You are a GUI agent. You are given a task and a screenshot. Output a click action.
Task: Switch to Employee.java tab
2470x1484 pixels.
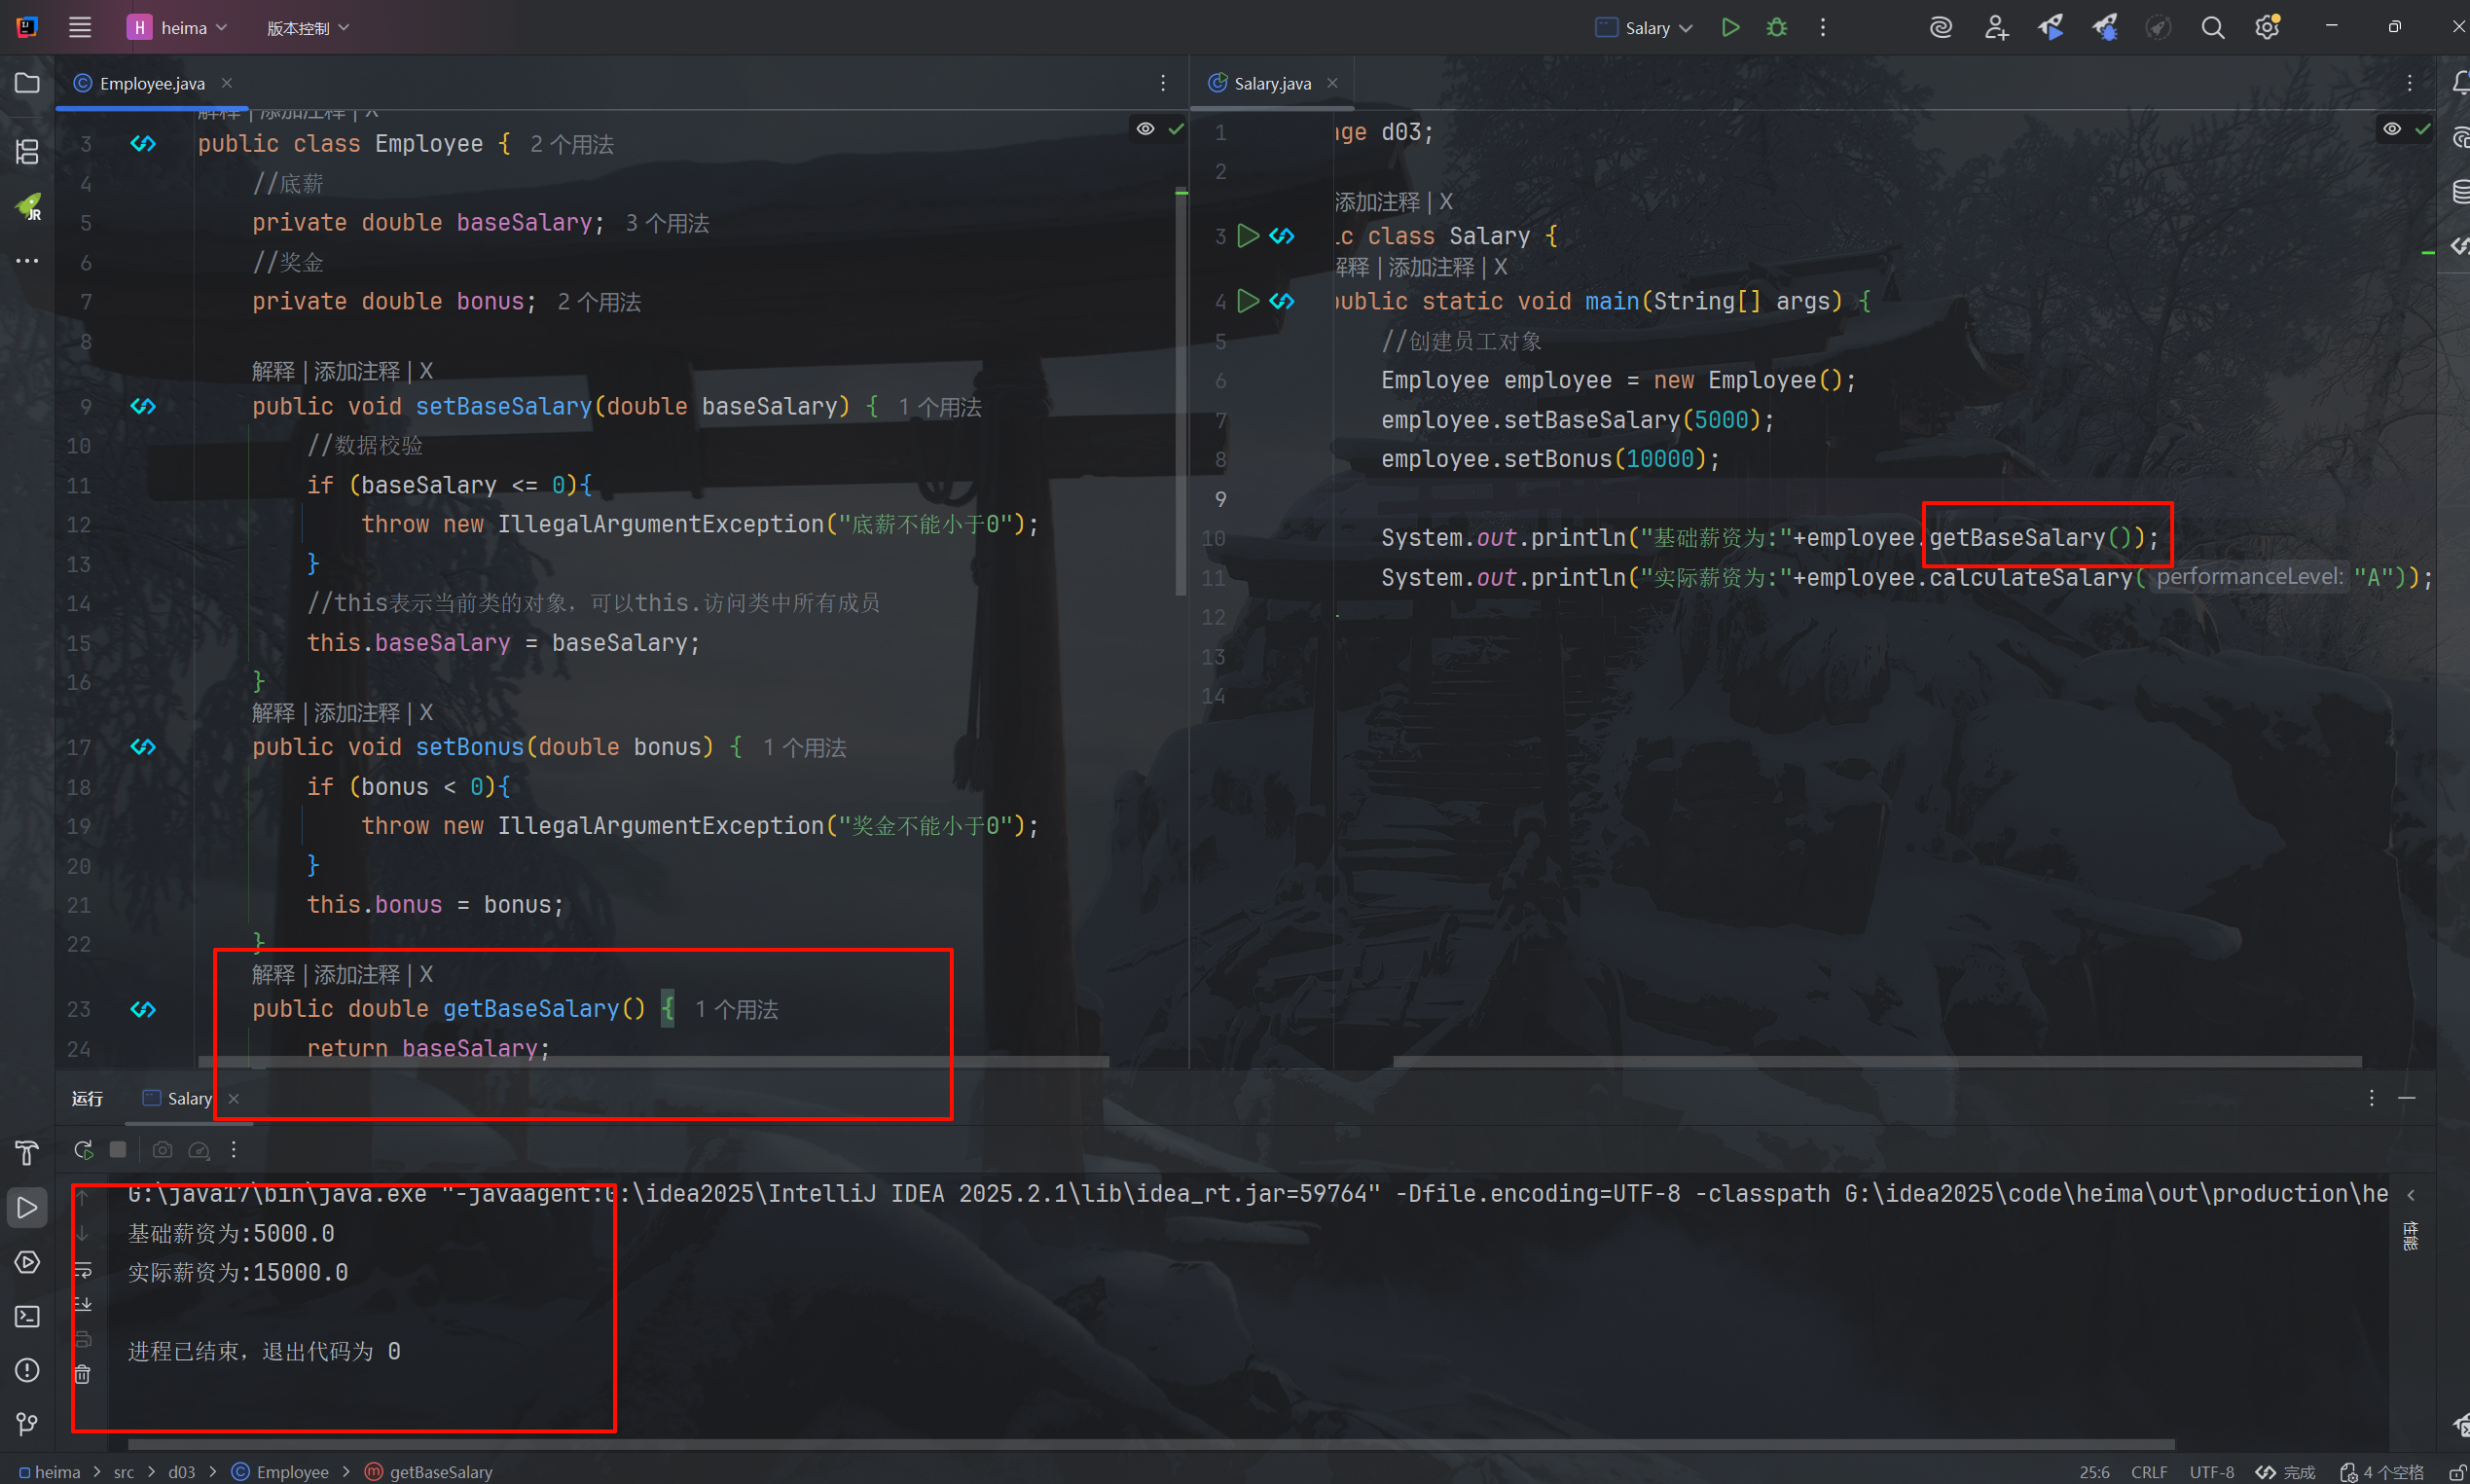click(x=152, y=84)
